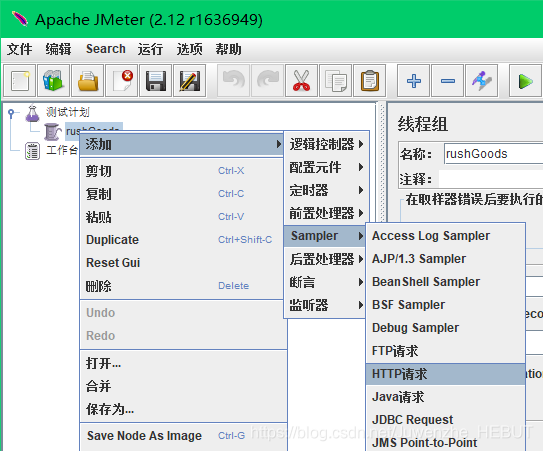Expand the 添加 submenu entry
This screenshot has width=543, height=451.
click(182, 144)
